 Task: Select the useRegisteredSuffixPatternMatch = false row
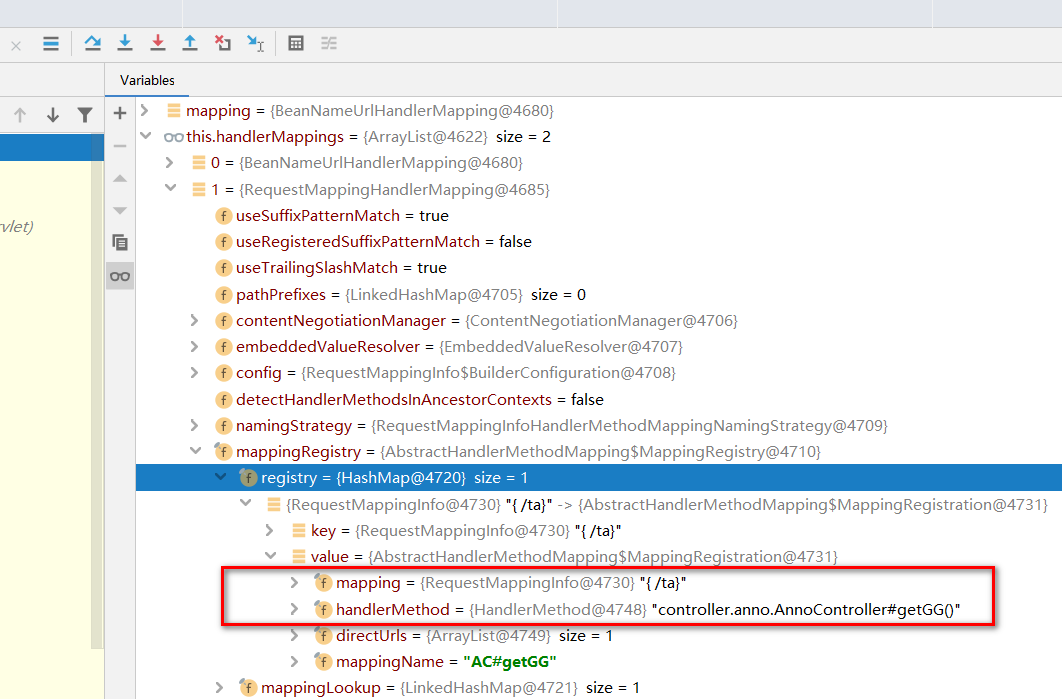599,242
